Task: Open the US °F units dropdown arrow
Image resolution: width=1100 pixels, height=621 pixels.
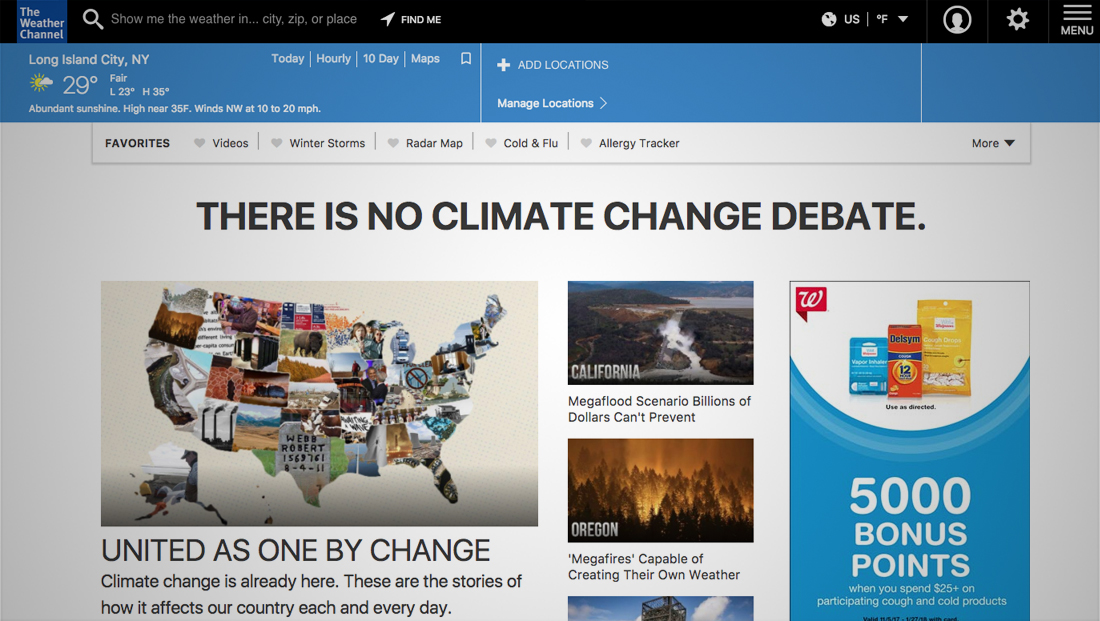Action: tap(903, 19)
